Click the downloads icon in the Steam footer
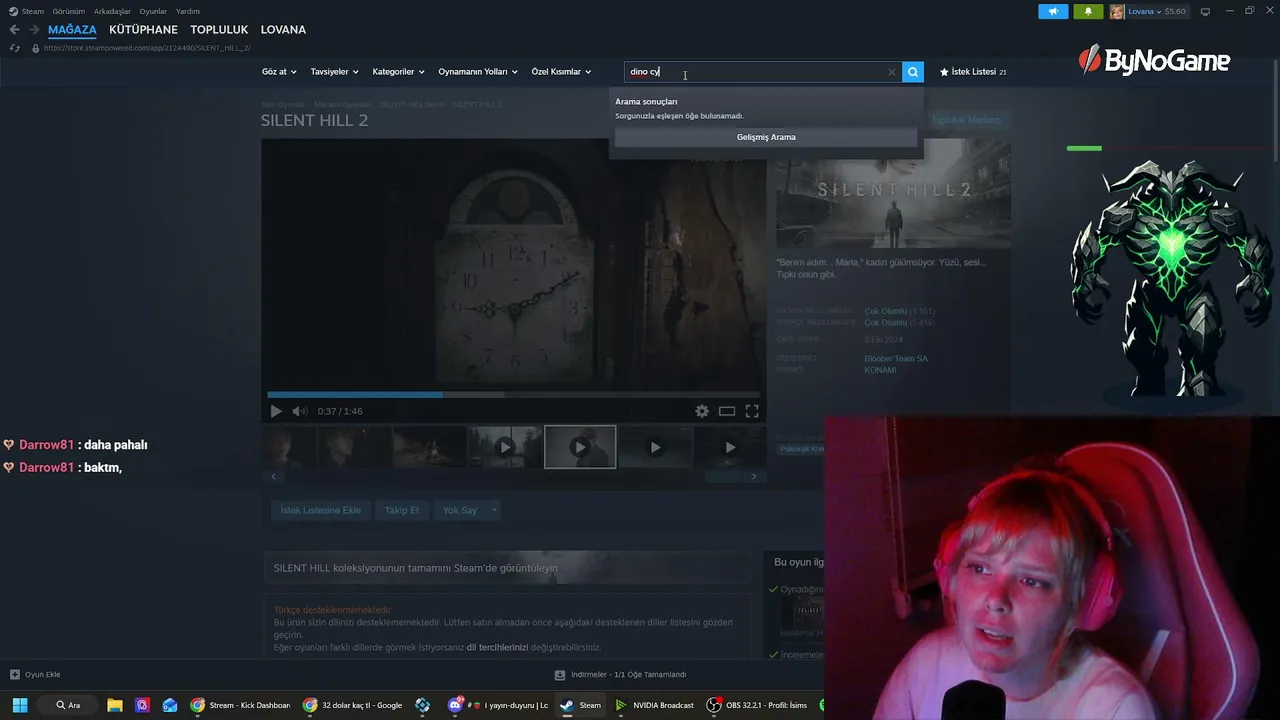Image resolution: width=1280 pixels, height=720 pixels. pyautogui.click(x=560, y=675)
